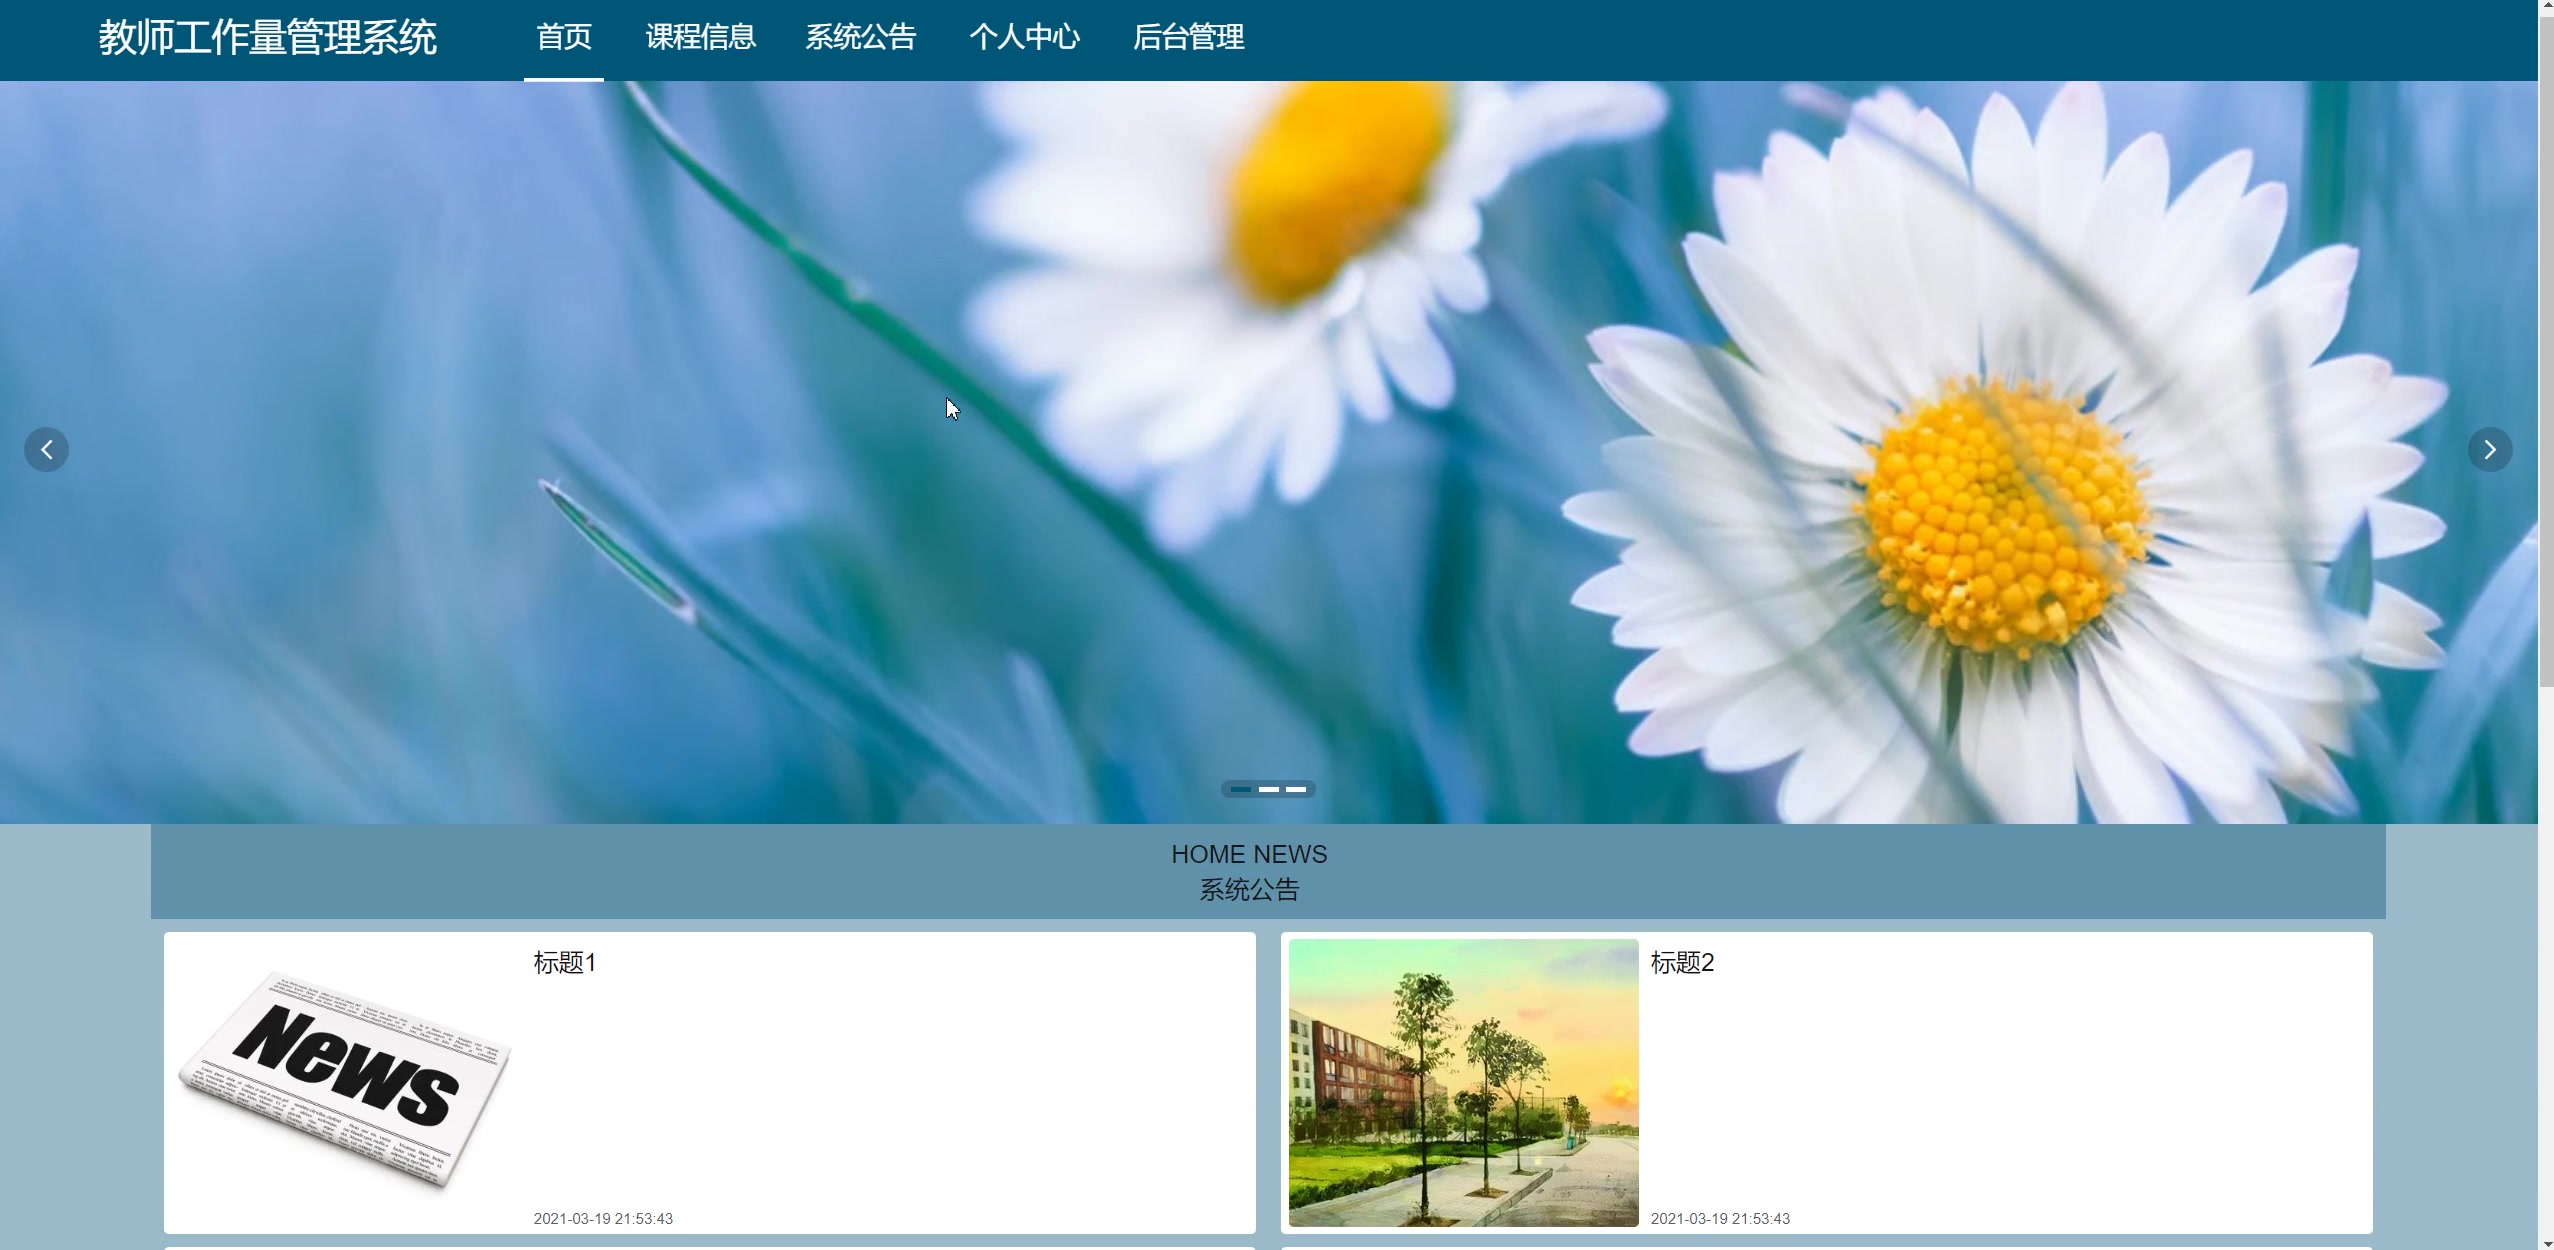Image resolution: width=2554 pixels, height=1250 pixels.
Task: Enter 后台管理 from the top navigation
Action: pyautogui.click(x=1188, y=38)
